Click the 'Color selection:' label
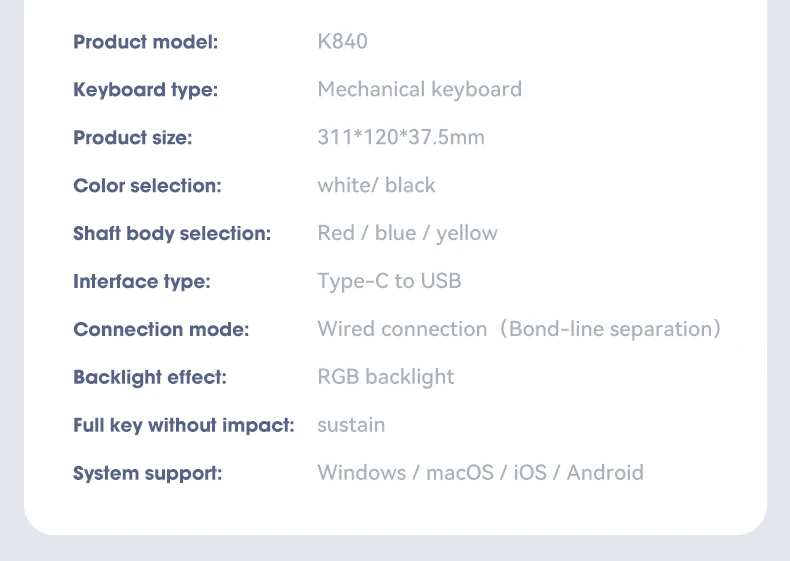 [147, 186]
